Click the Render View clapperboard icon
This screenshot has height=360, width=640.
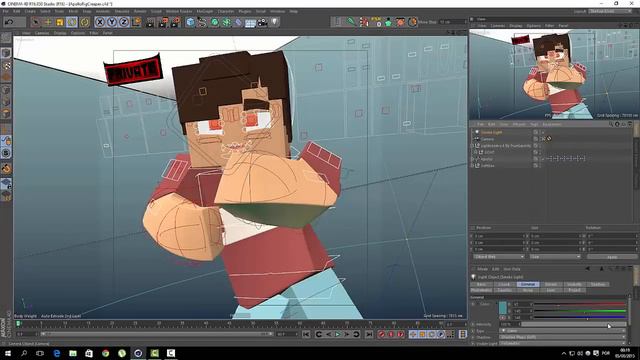150,22
